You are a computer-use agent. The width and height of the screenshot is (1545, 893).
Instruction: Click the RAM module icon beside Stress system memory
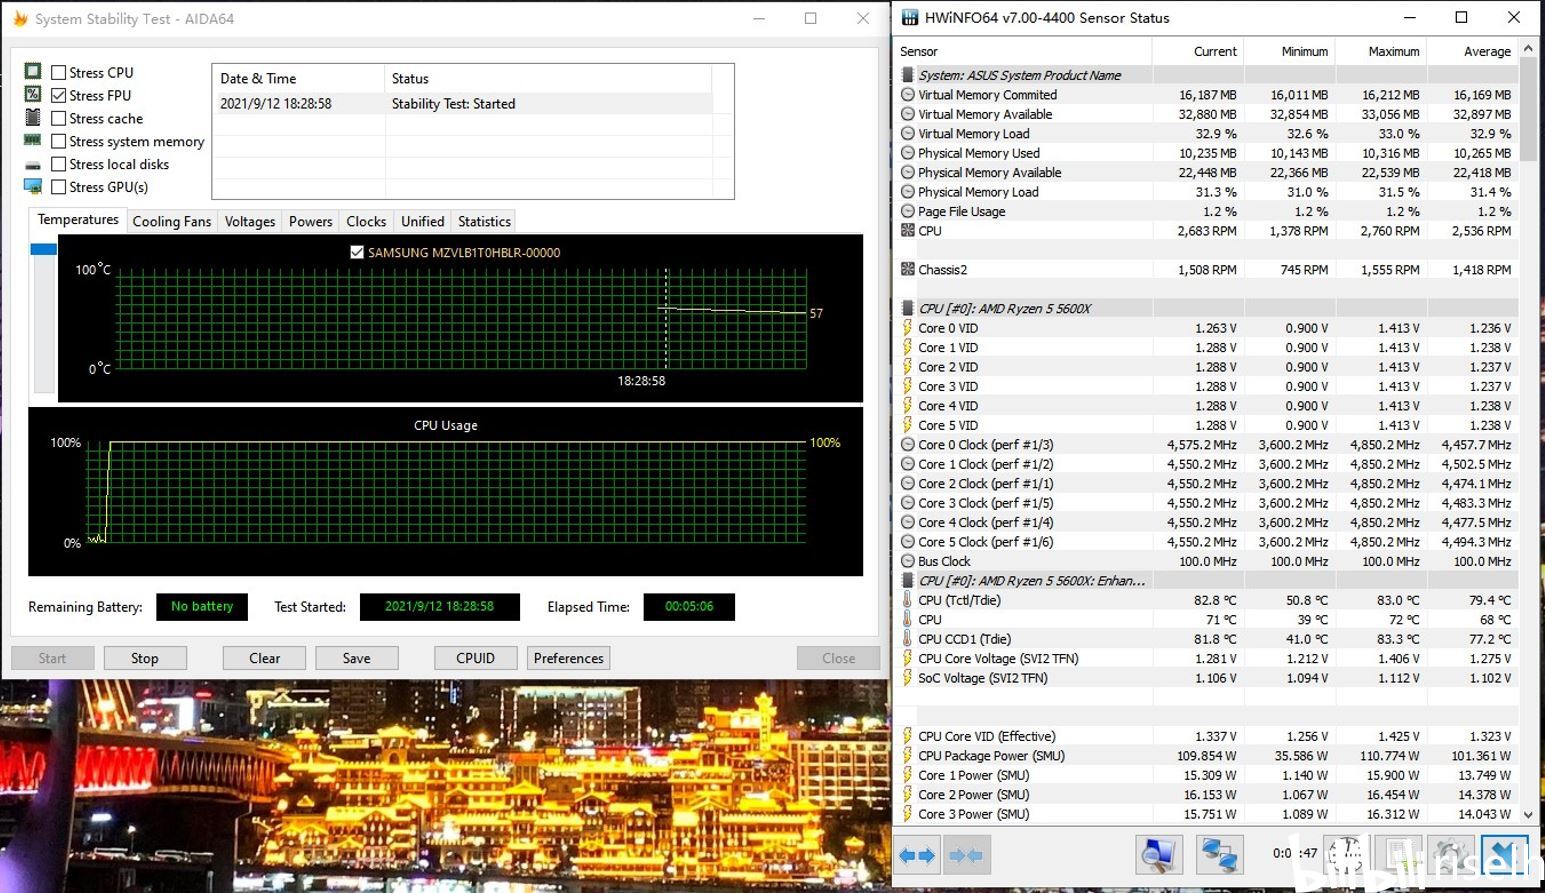pos(33,140)
